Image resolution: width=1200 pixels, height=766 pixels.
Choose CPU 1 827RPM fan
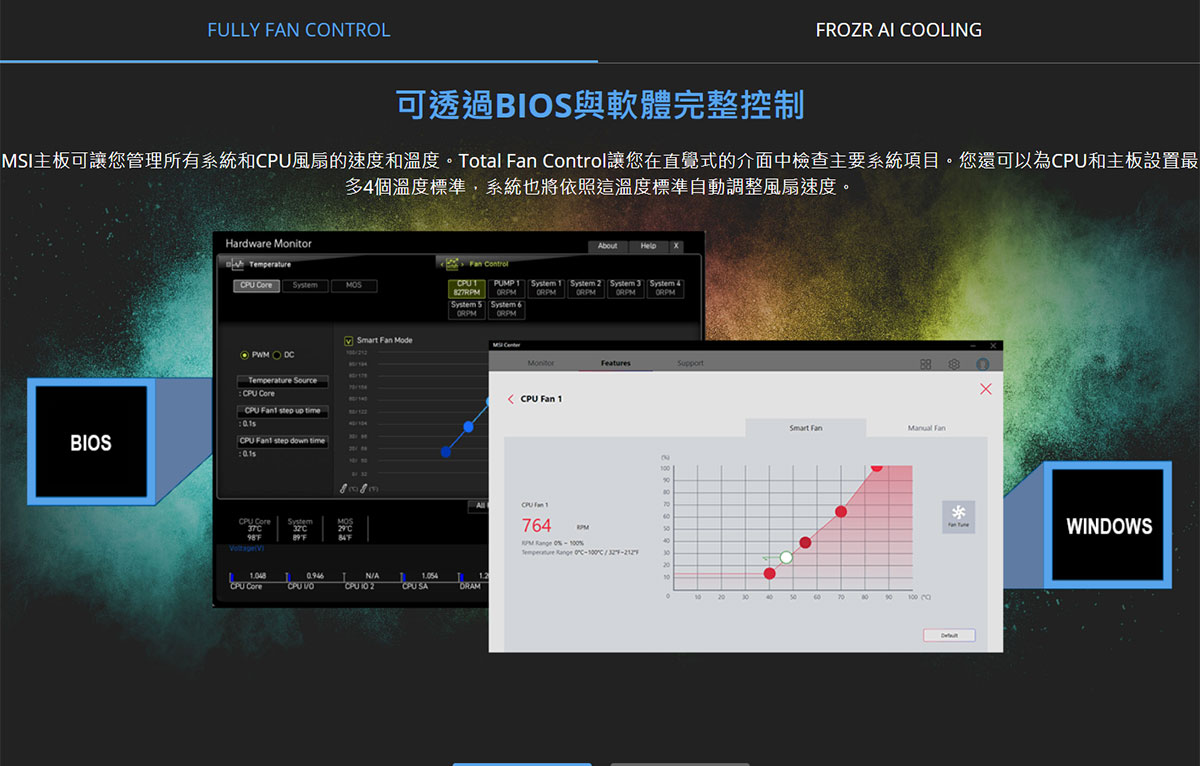click(467, 288)
